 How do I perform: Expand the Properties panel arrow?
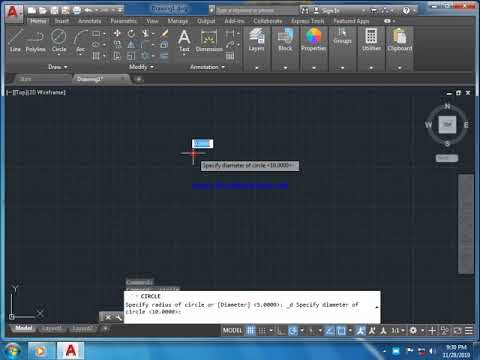(314, 68)
